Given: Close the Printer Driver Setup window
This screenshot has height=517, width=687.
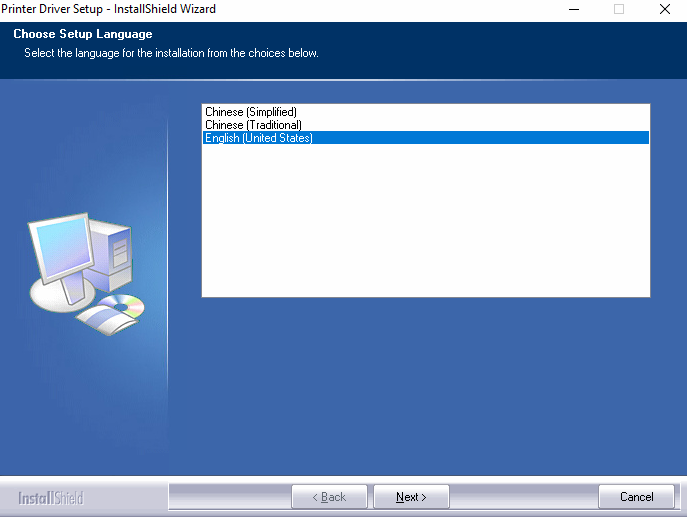Looking at the screenshot, I should 664,9.
